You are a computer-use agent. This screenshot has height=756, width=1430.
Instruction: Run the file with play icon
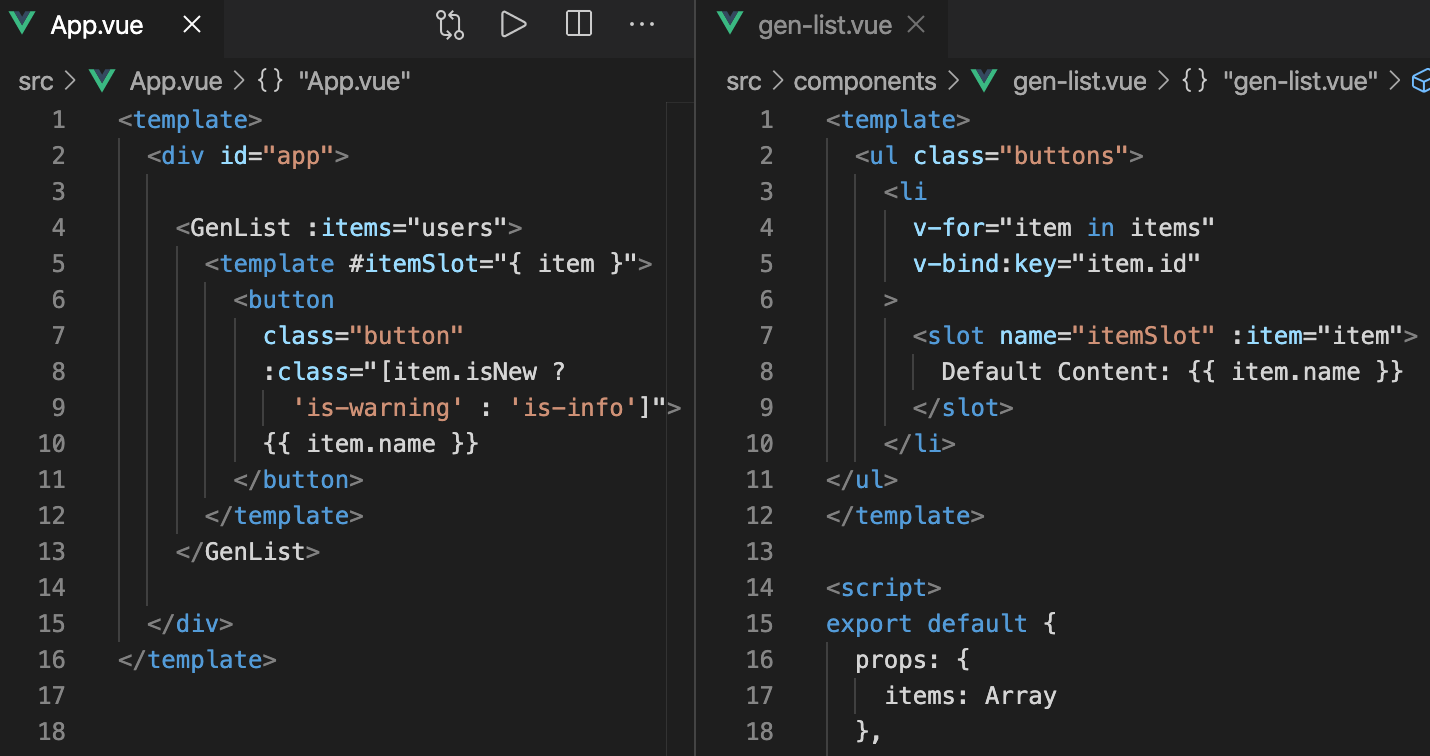coord(514,25)
